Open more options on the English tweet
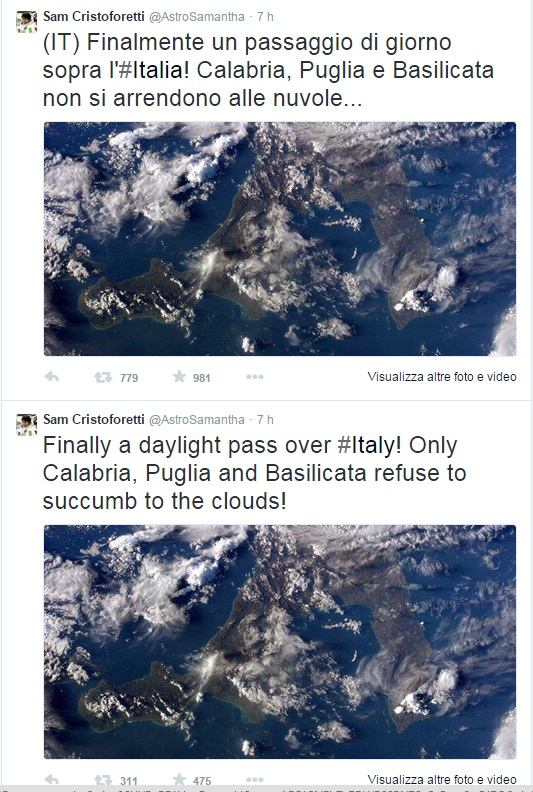Screen dimensions: 533x792 point(255,780)
